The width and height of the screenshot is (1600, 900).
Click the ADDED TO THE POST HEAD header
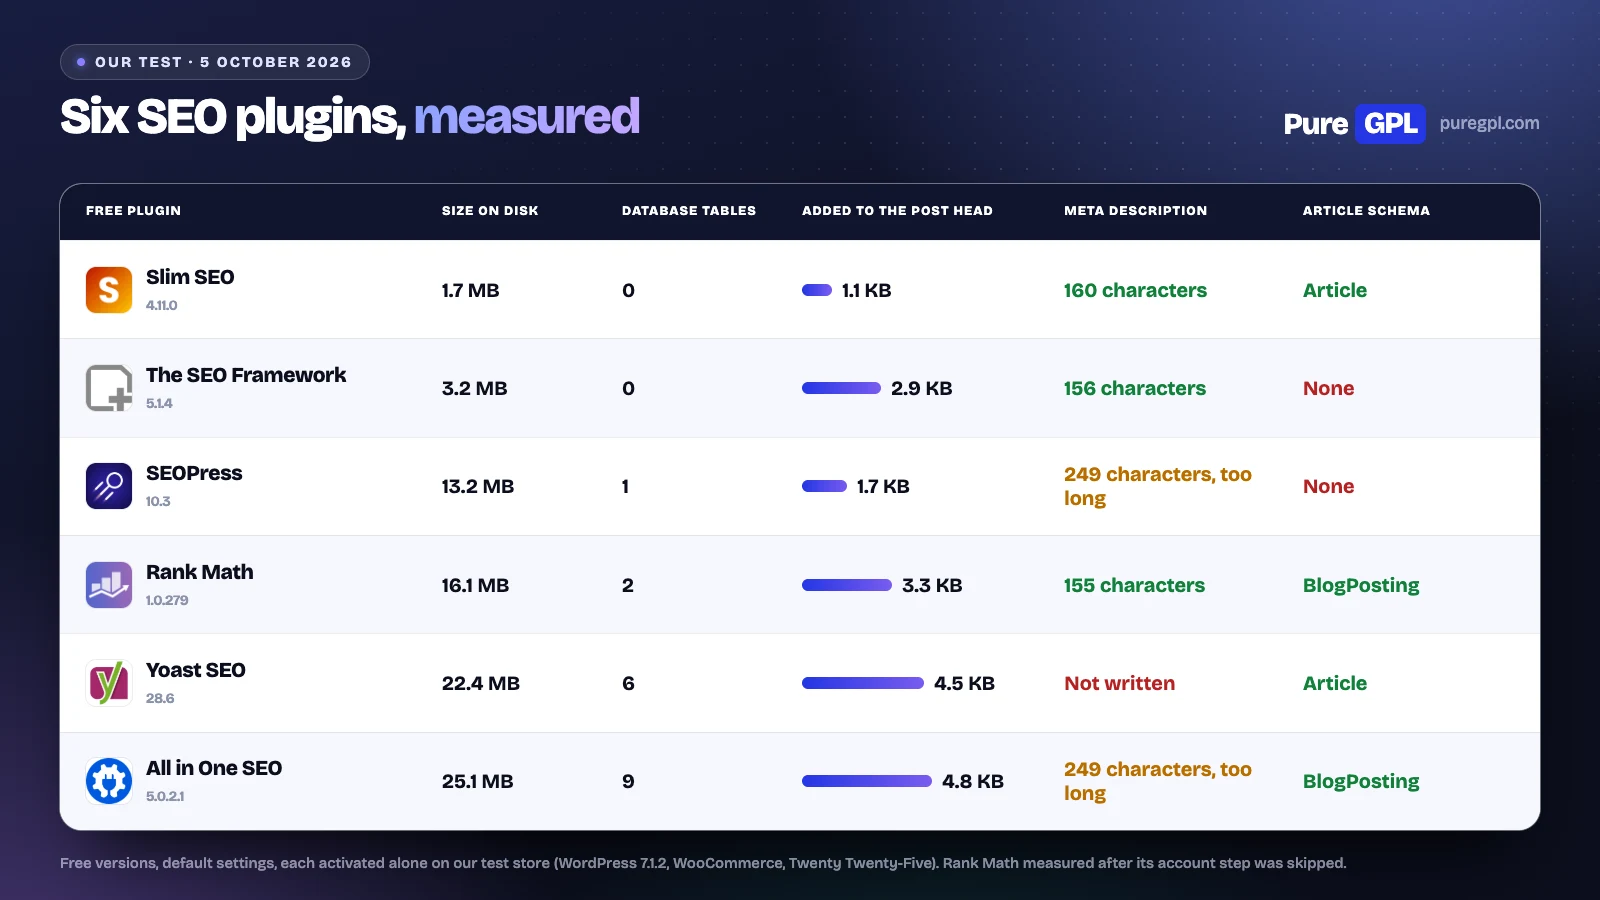pos(897,211)
